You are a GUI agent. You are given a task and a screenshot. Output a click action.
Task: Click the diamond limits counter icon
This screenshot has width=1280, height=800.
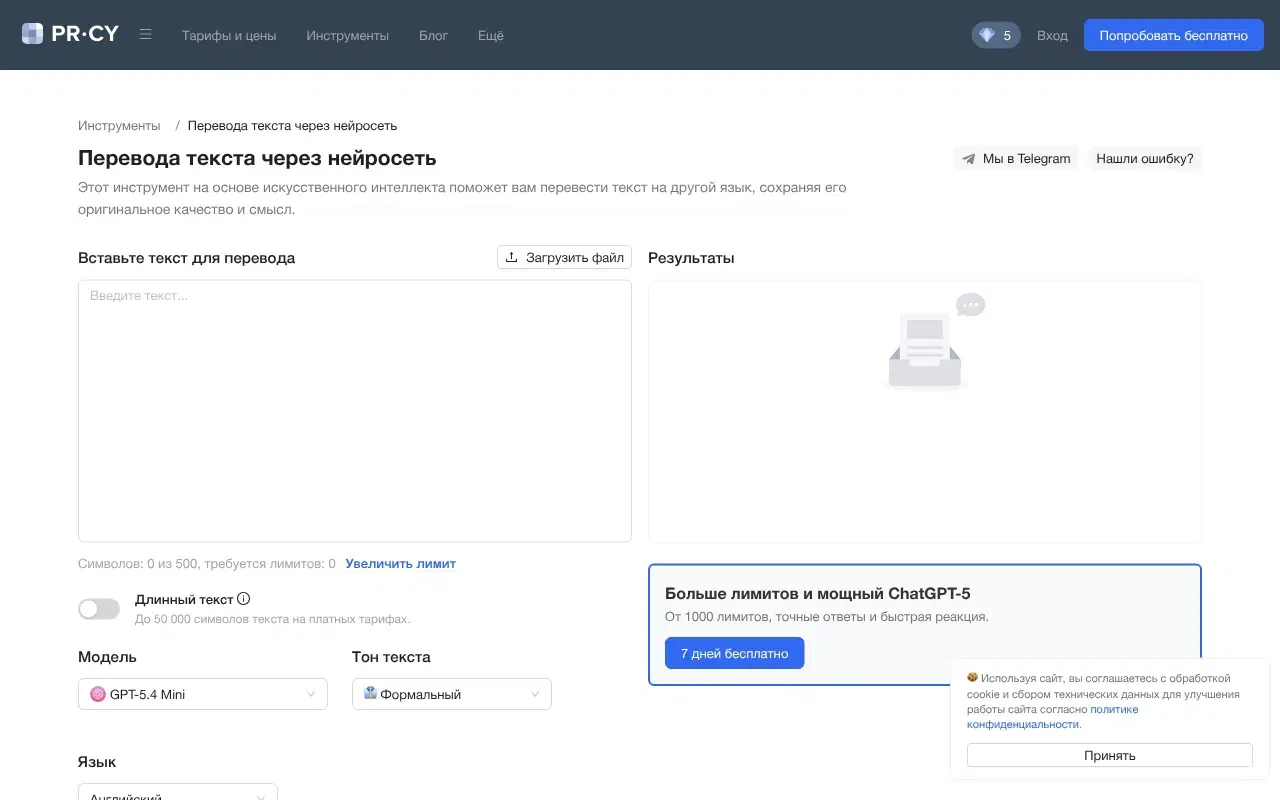pyautogui.click(x=987, y=35)
